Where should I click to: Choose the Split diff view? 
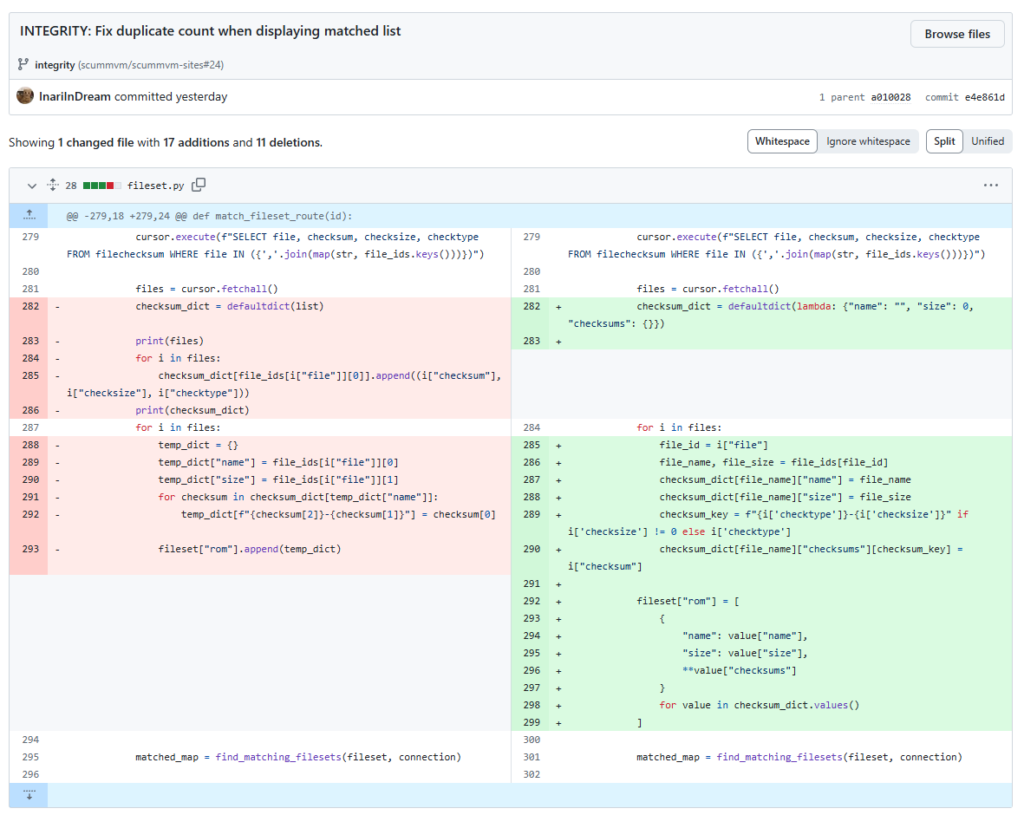[944, 141]
